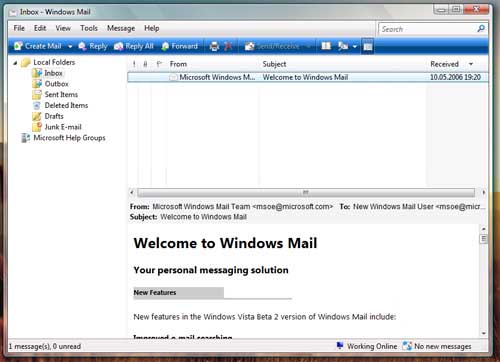
Task: Minimize the Windows Mail window
Action: click(441, 9)
